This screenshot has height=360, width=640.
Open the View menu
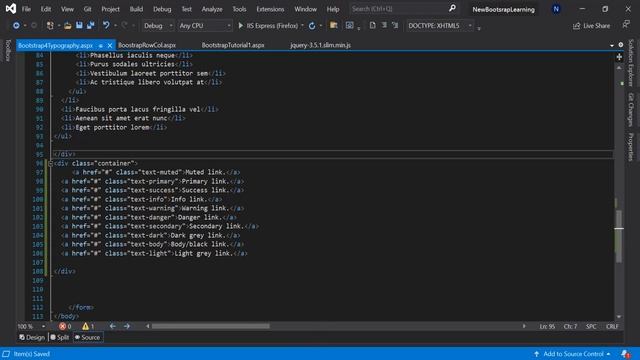tap(67, 9)
